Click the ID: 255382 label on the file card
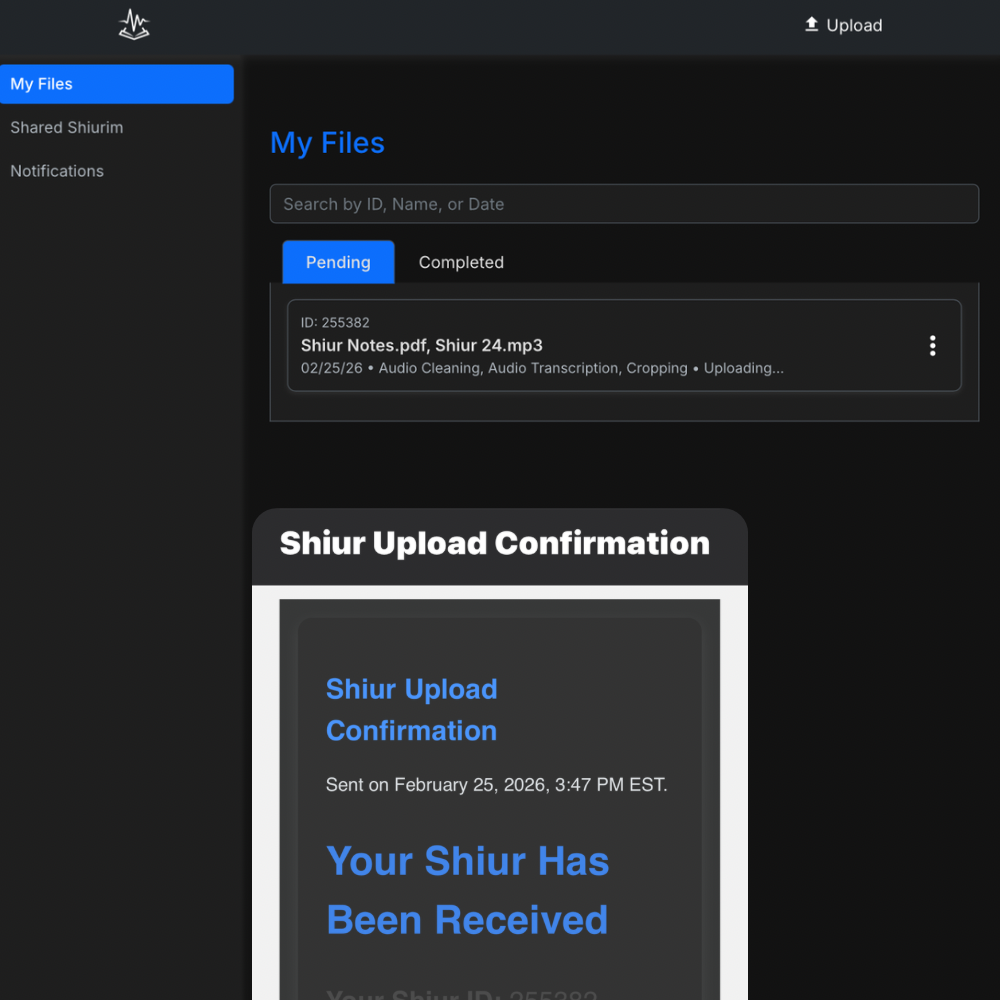Image resolution: width=1000 pixels, height=1000 pixels. [335, 323]
